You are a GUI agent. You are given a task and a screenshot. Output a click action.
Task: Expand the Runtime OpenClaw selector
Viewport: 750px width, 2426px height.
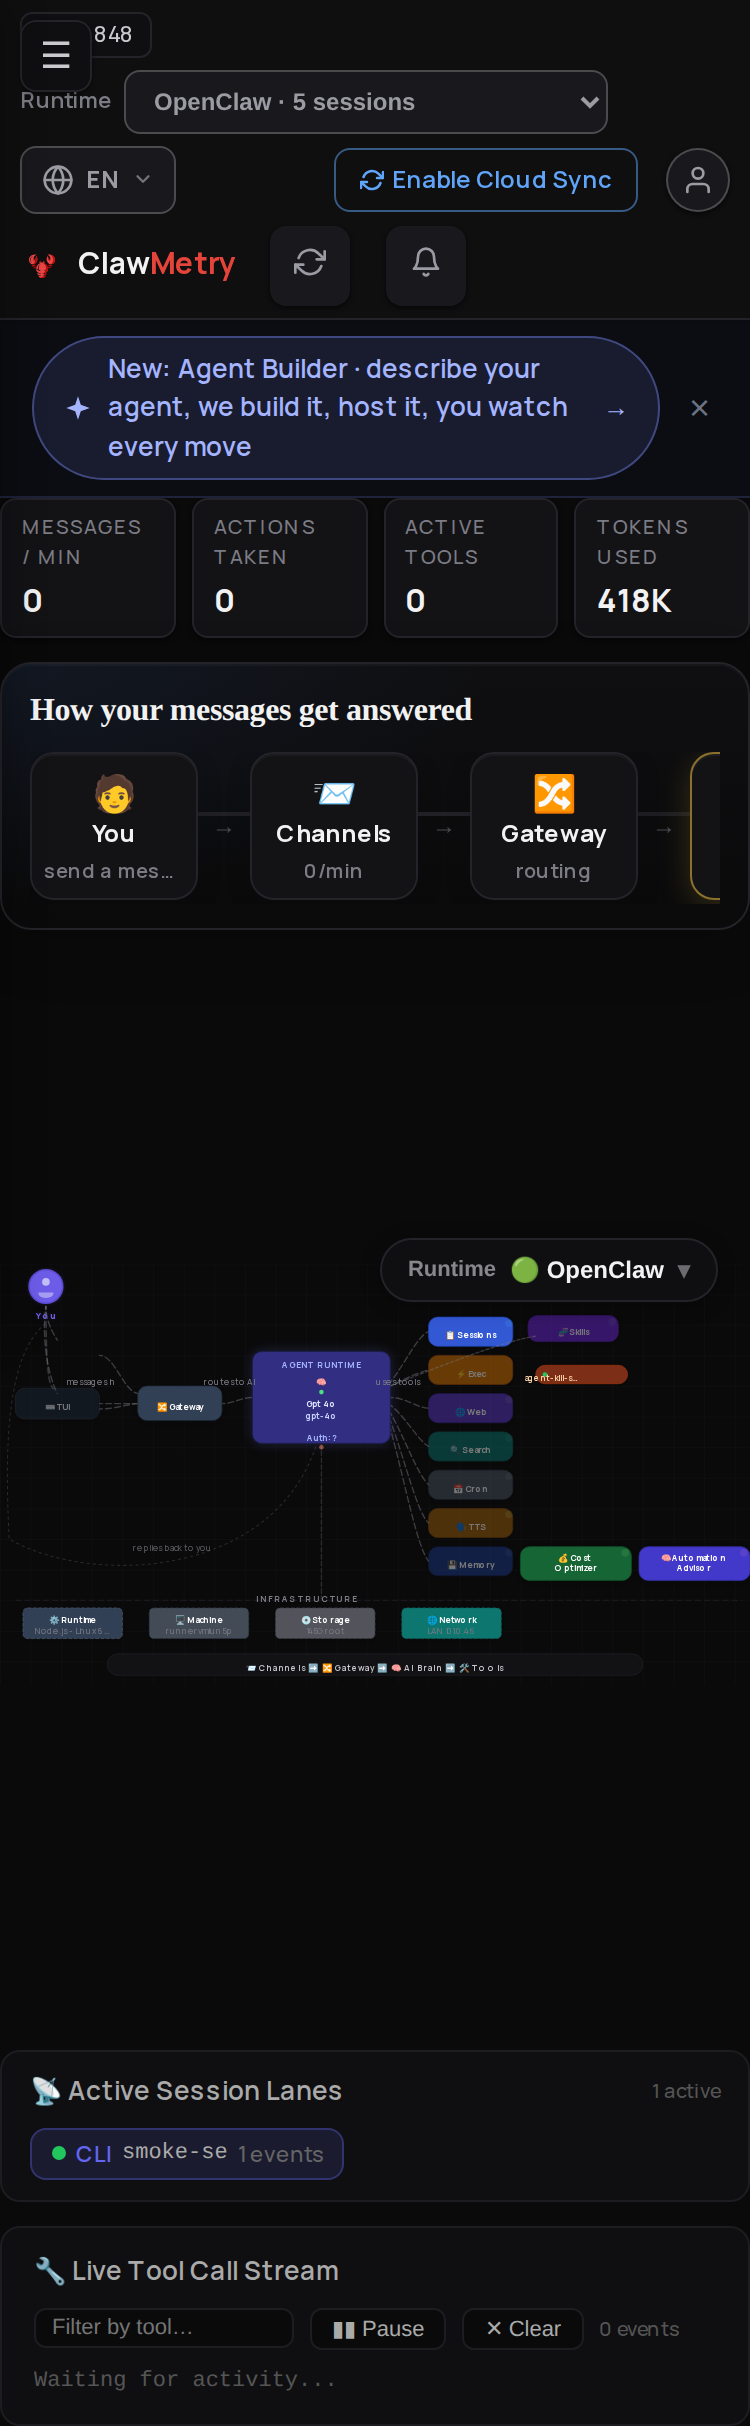[549, 1270]
